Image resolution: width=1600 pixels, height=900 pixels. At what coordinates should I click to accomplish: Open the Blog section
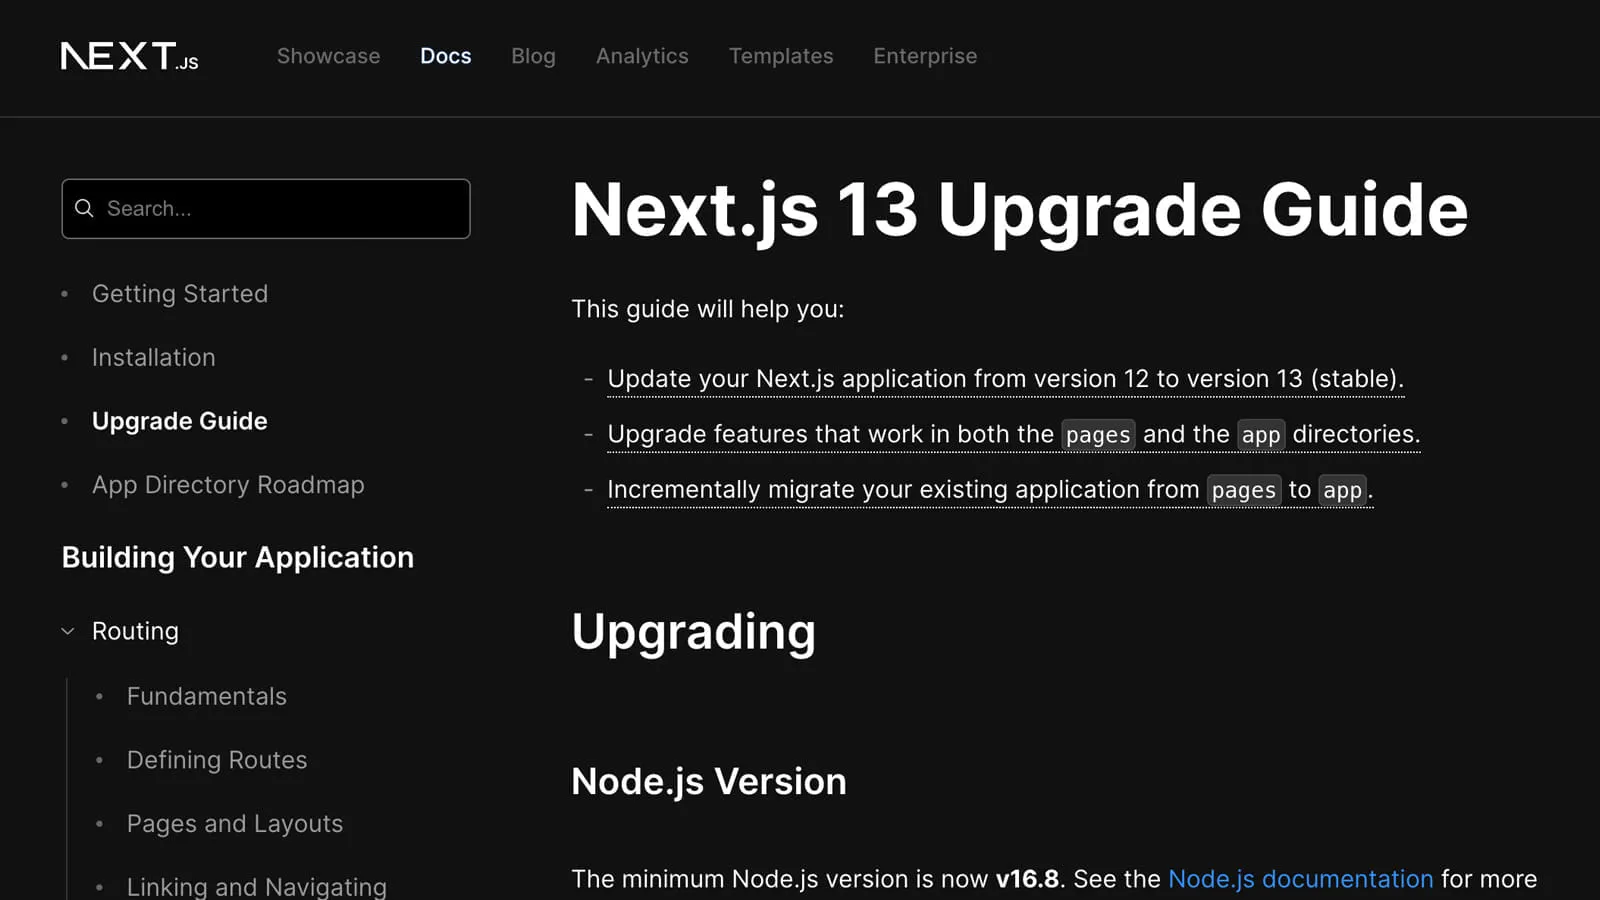click(x=533, y=56)
